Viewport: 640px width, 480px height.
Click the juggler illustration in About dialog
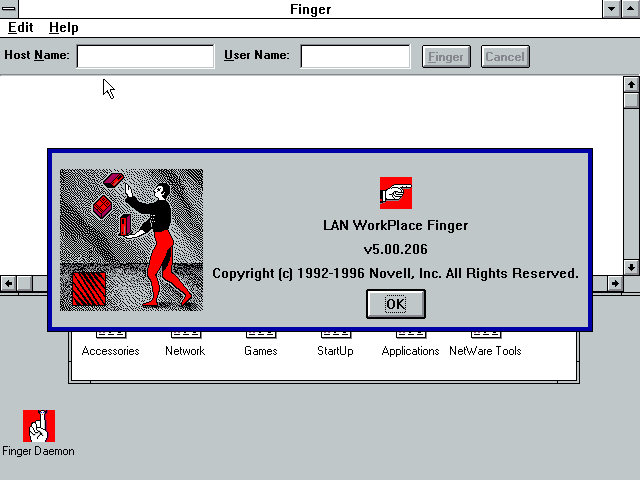(131, 240)
